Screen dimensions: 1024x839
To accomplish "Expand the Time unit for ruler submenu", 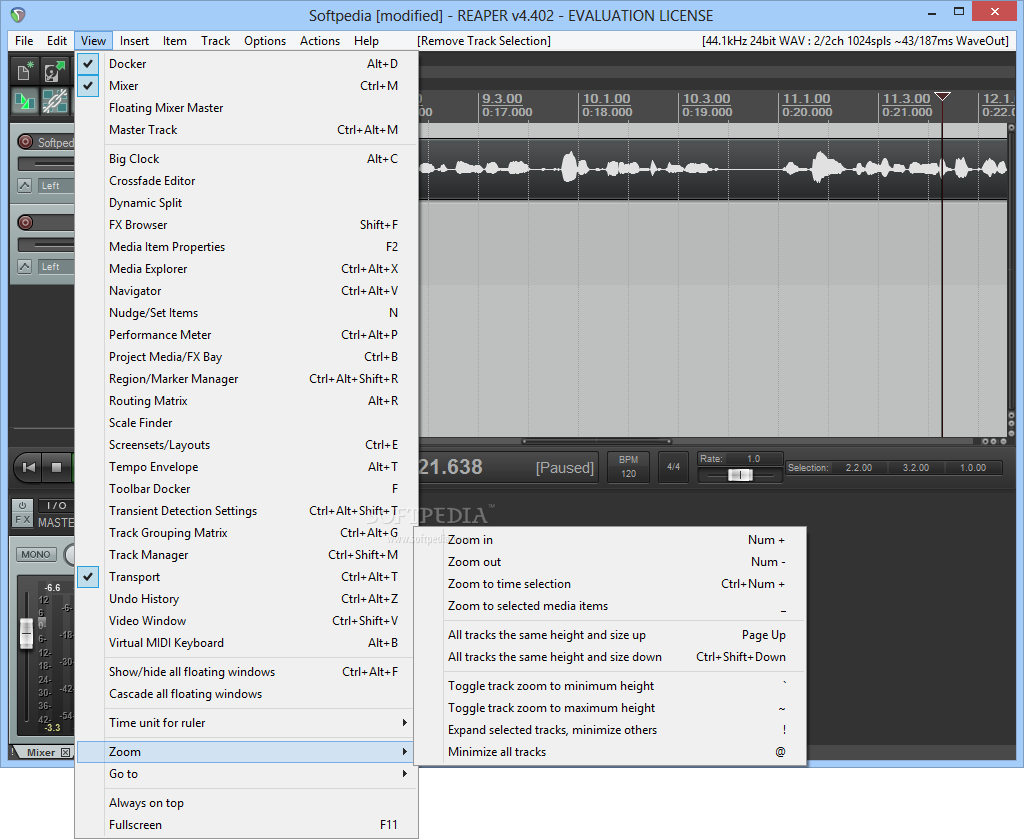I will (247, 723).
